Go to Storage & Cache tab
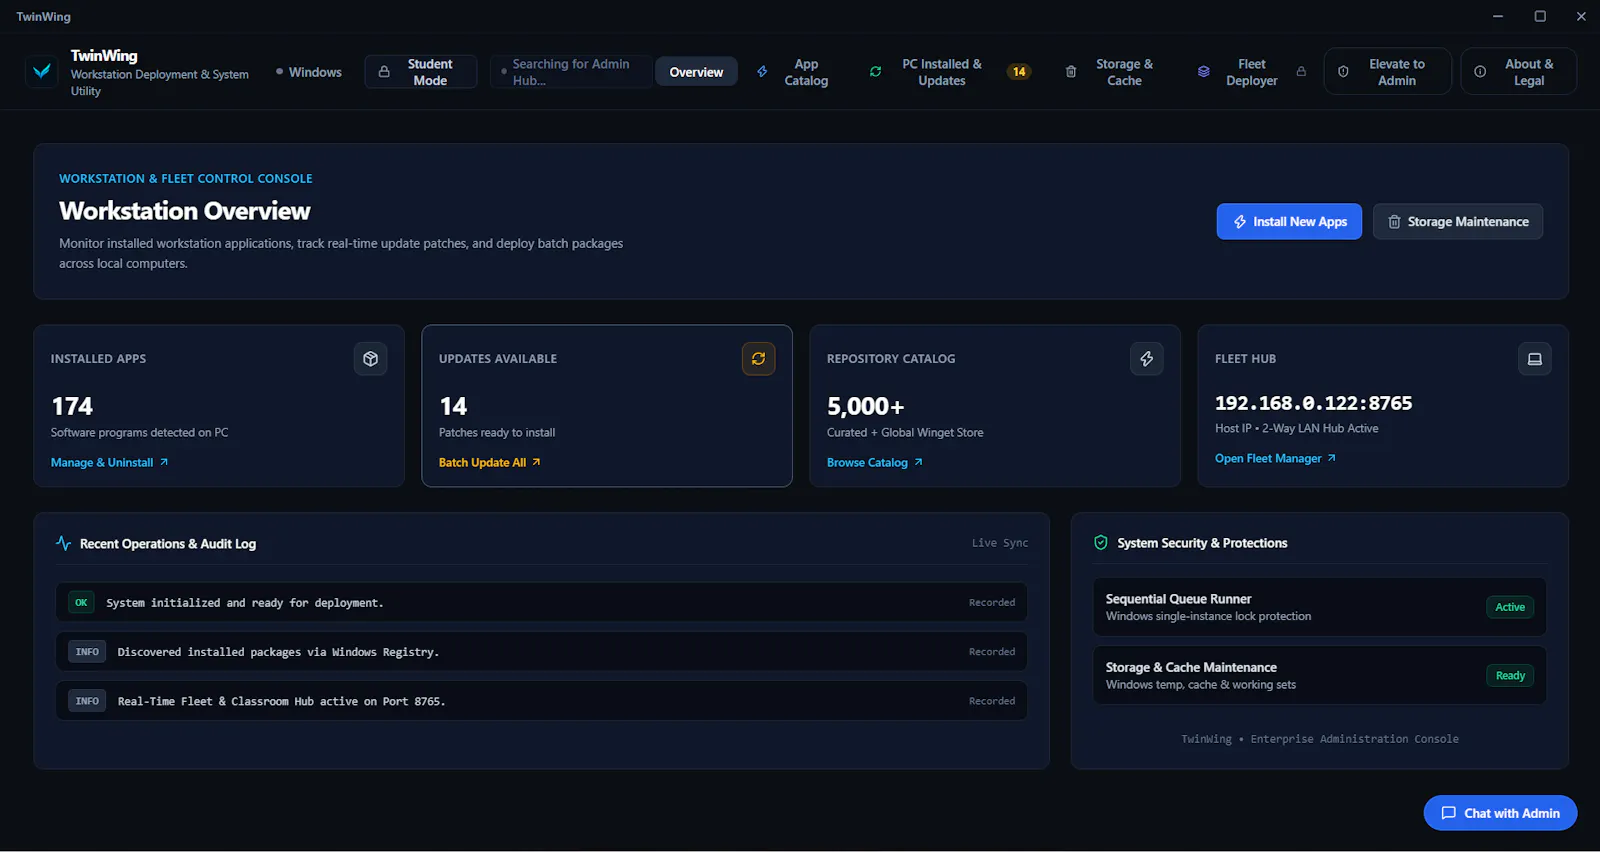This screenshot has height=852, width=1600. coord(1112,72)
